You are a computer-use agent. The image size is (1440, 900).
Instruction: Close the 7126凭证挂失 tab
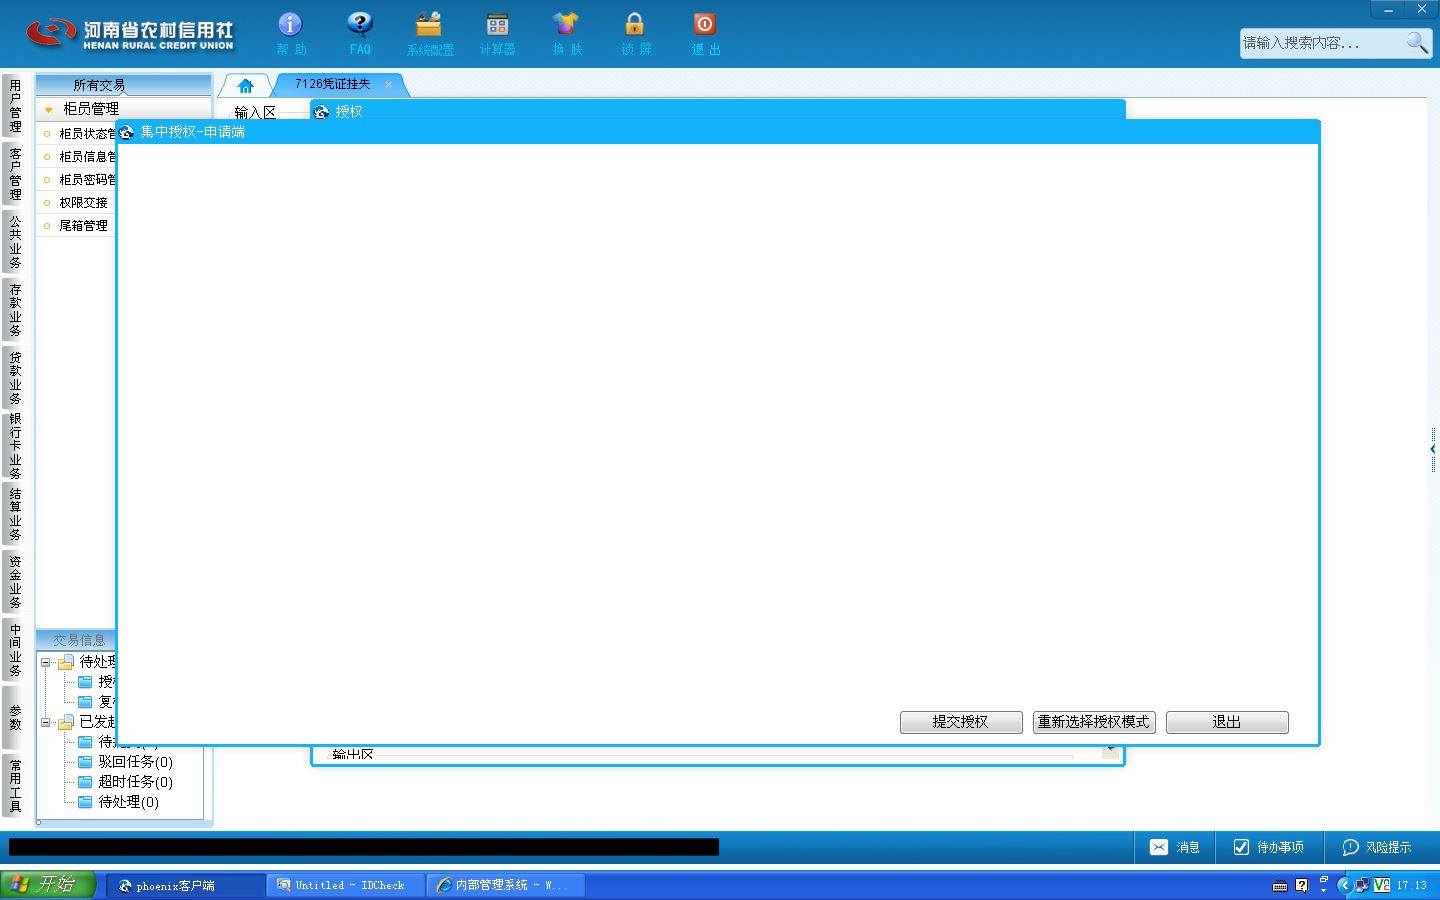tap(389, 85)
